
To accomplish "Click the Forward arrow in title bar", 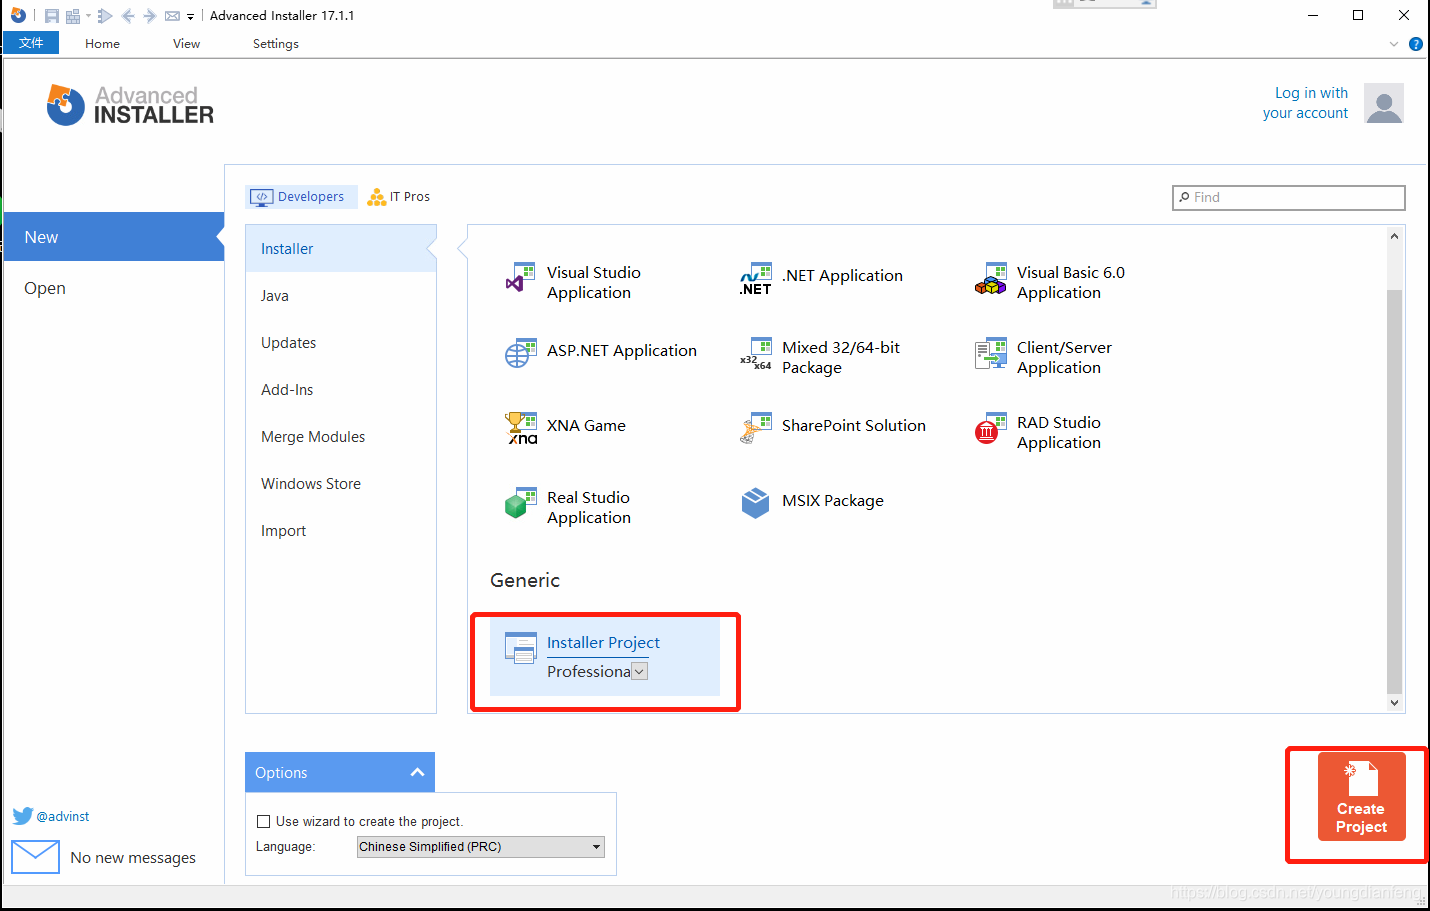I will (150, 16).
